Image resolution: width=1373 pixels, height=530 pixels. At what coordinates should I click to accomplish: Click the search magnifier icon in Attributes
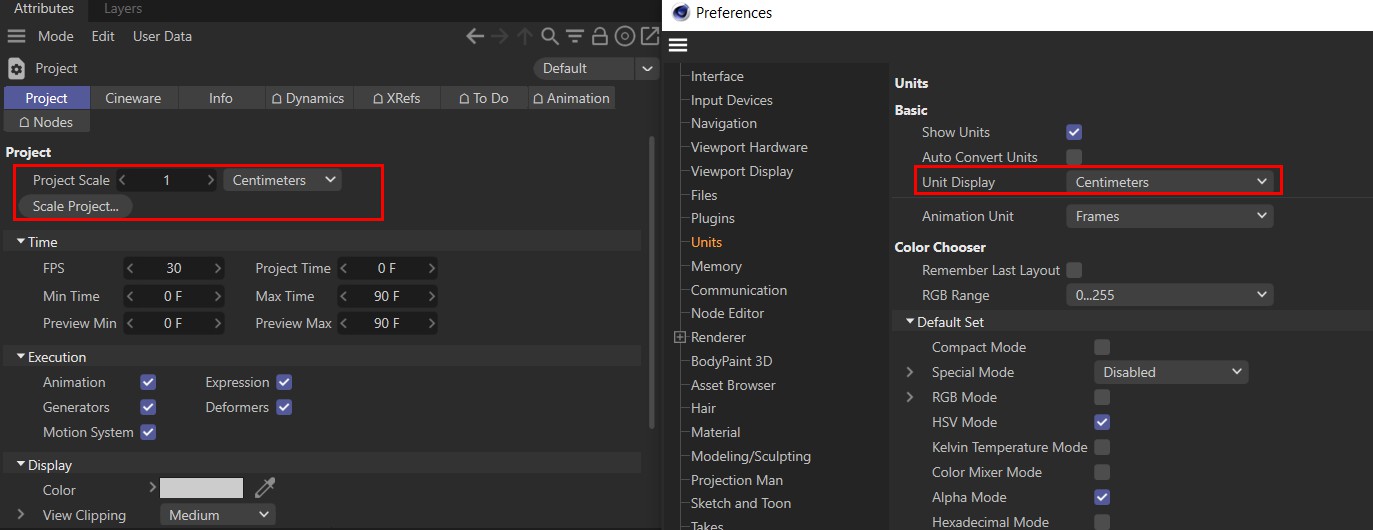tap(549, 37)
